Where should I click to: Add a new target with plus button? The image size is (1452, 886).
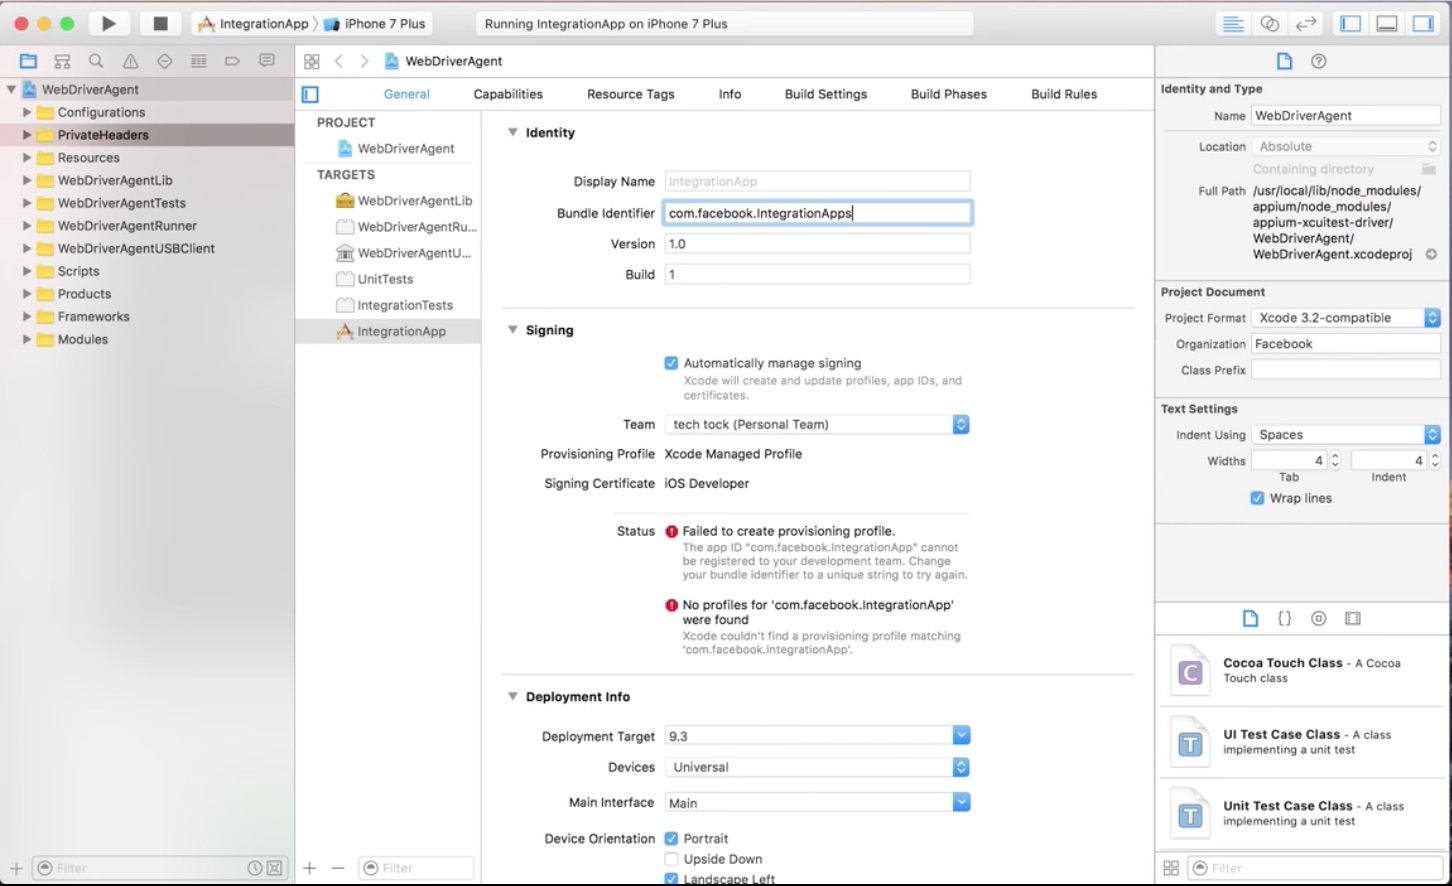pyautogui.click(x=310, y=868)
